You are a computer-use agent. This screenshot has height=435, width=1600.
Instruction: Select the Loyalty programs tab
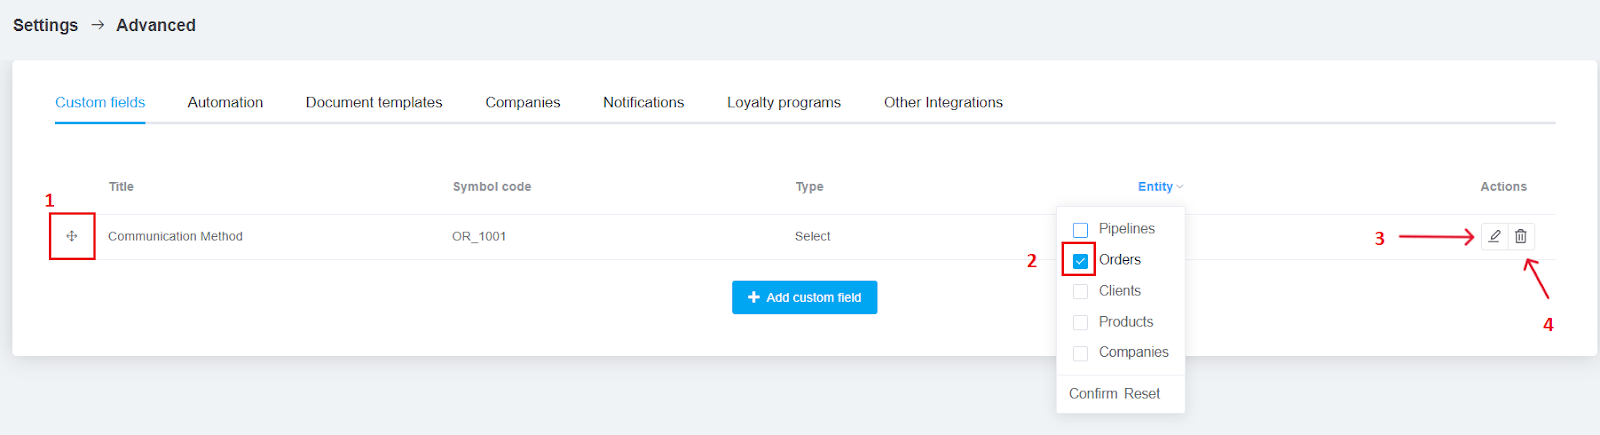pos(784,102)
